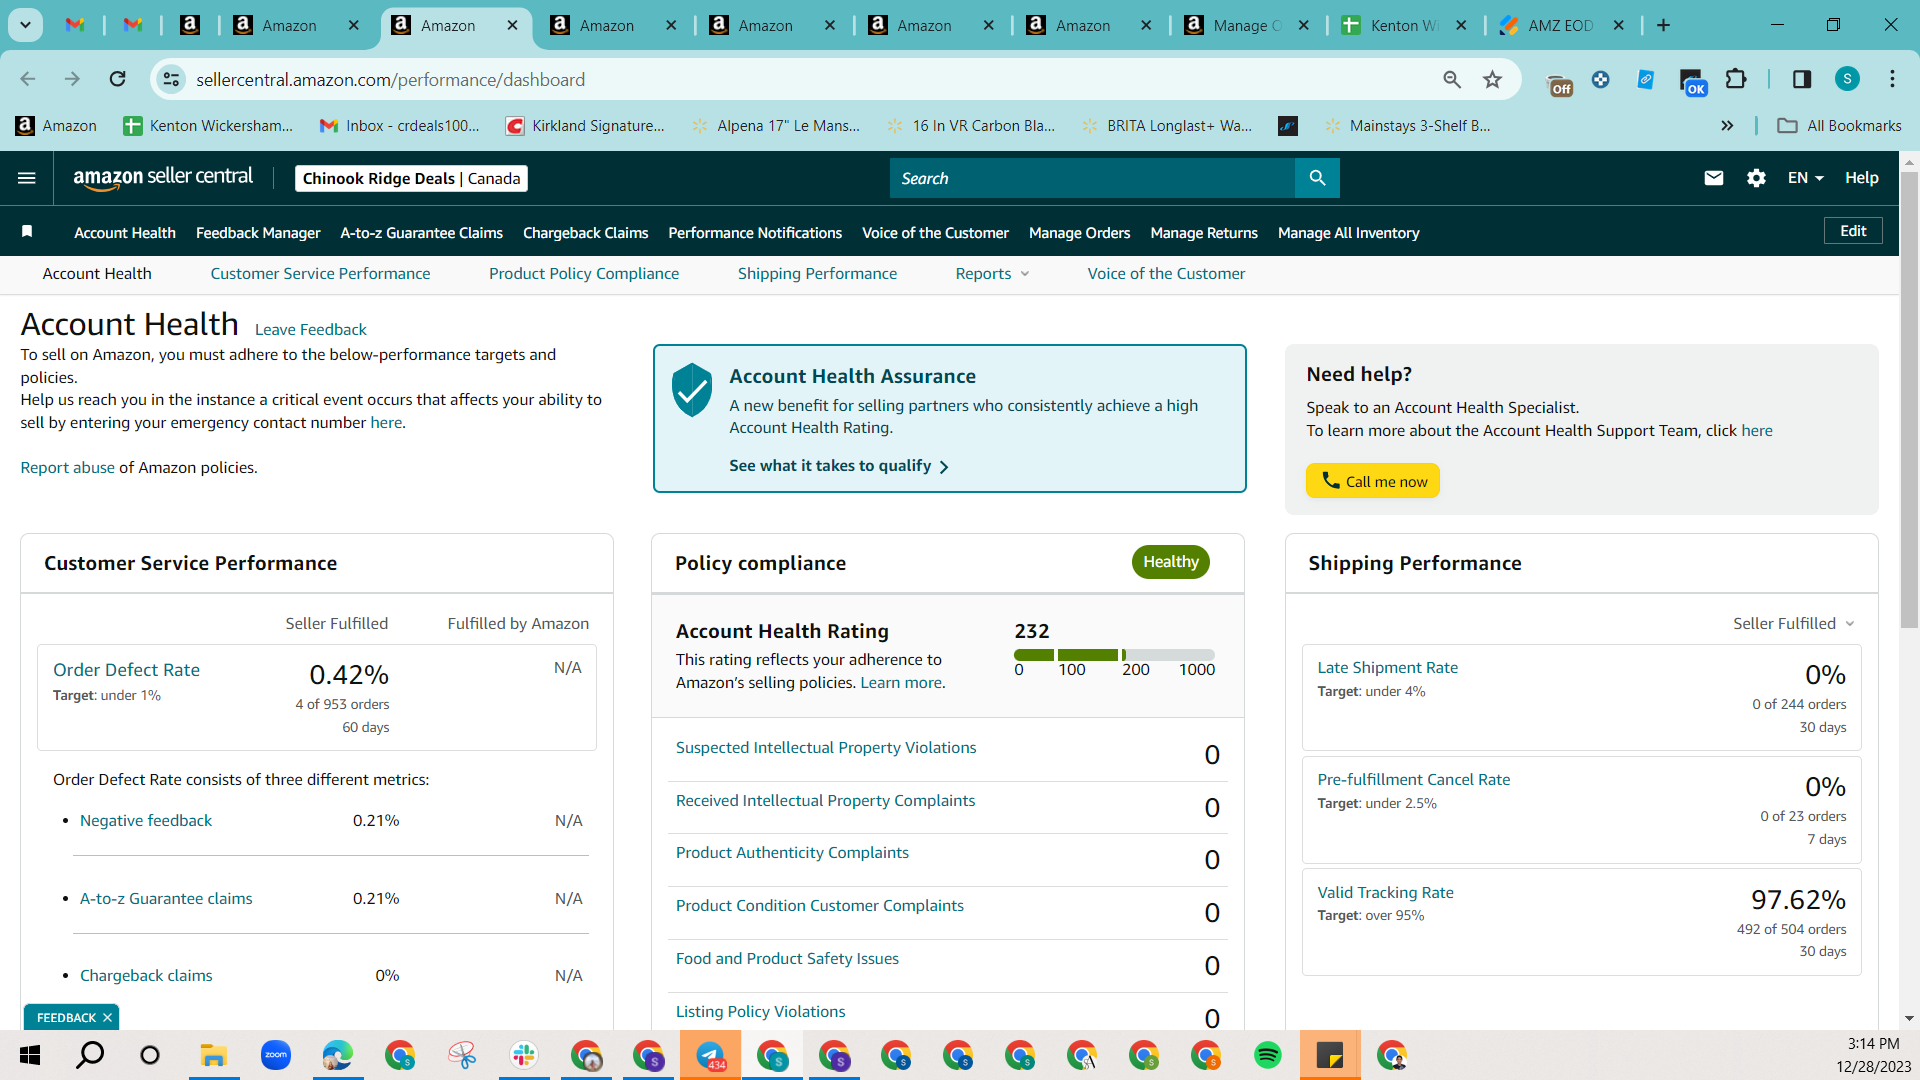Expand the Reports dropdown
This screenshot has height=1080, width=1920.
click(x=992, y=274)
